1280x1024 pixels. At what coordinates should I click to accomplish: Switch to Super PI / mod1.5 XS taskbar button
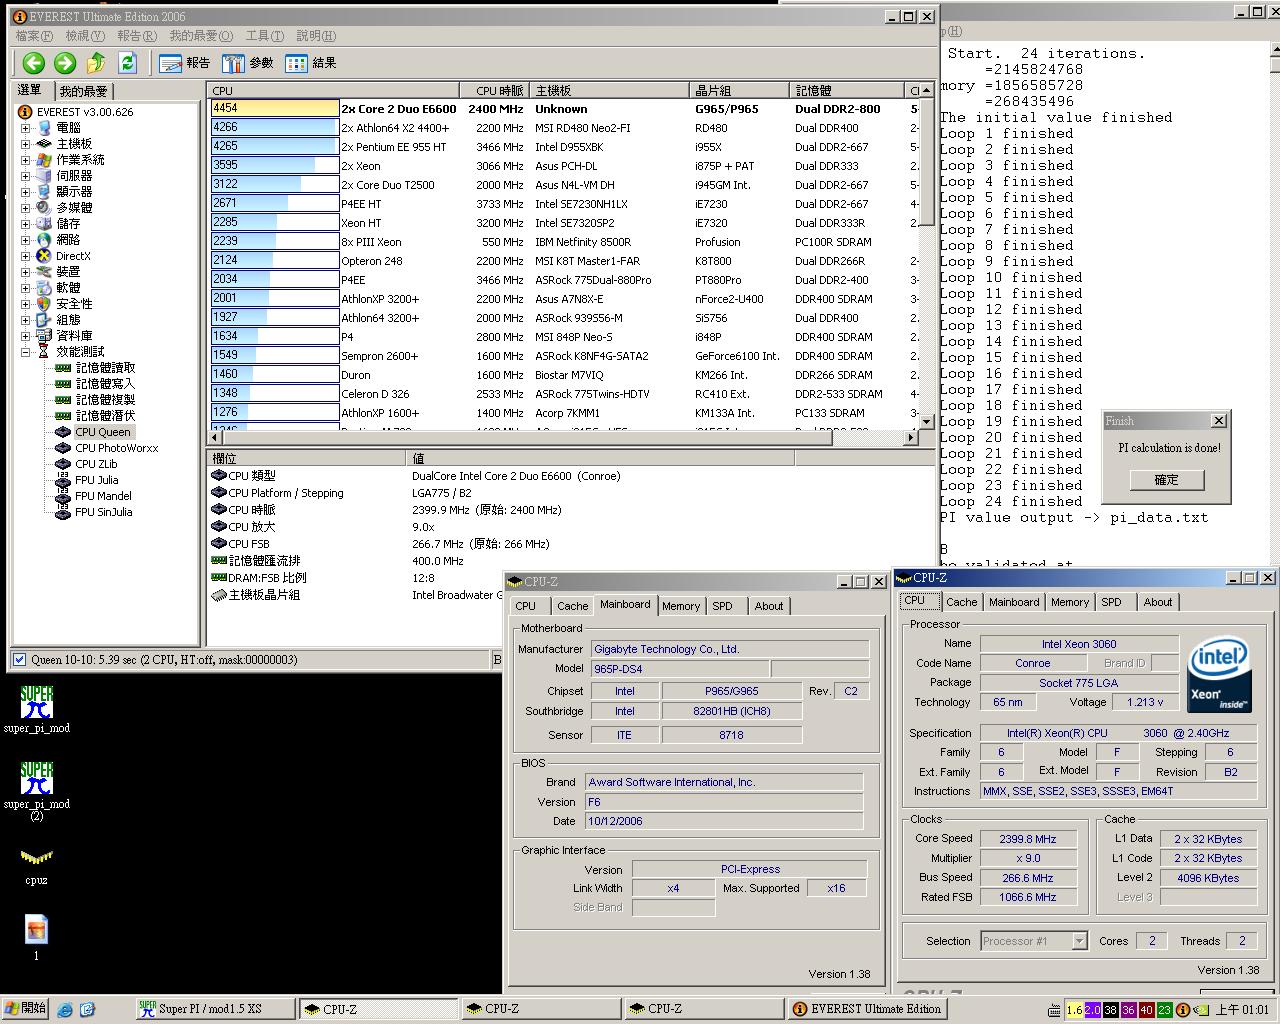(214, 1009)
